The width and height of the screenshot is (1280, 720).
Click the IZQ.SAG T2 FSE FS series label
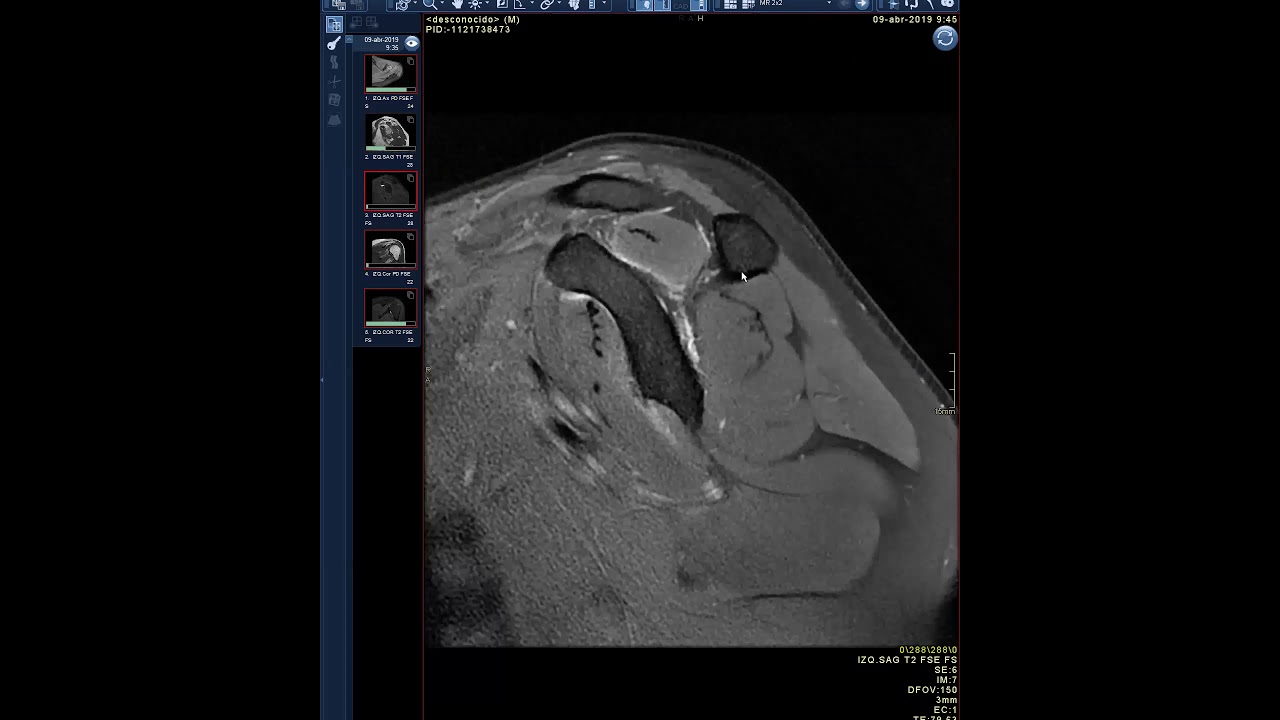tap(907, 660)
